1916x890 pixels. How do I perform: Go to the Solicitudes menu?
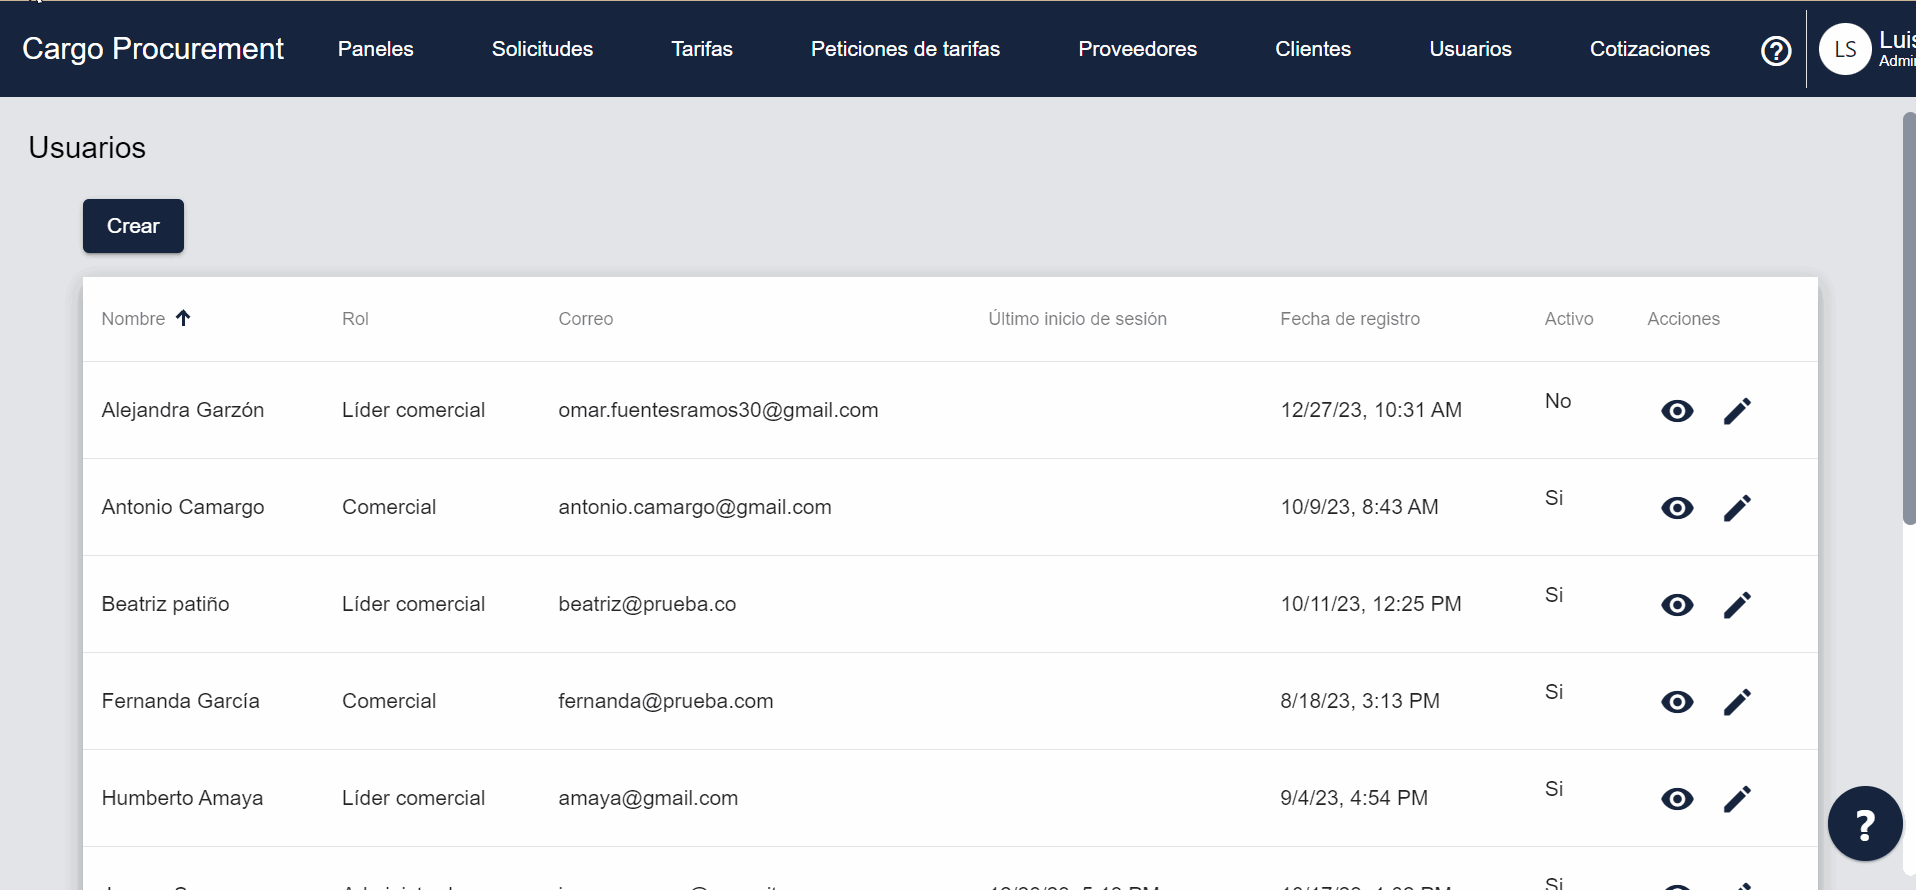tap(542, 49)
